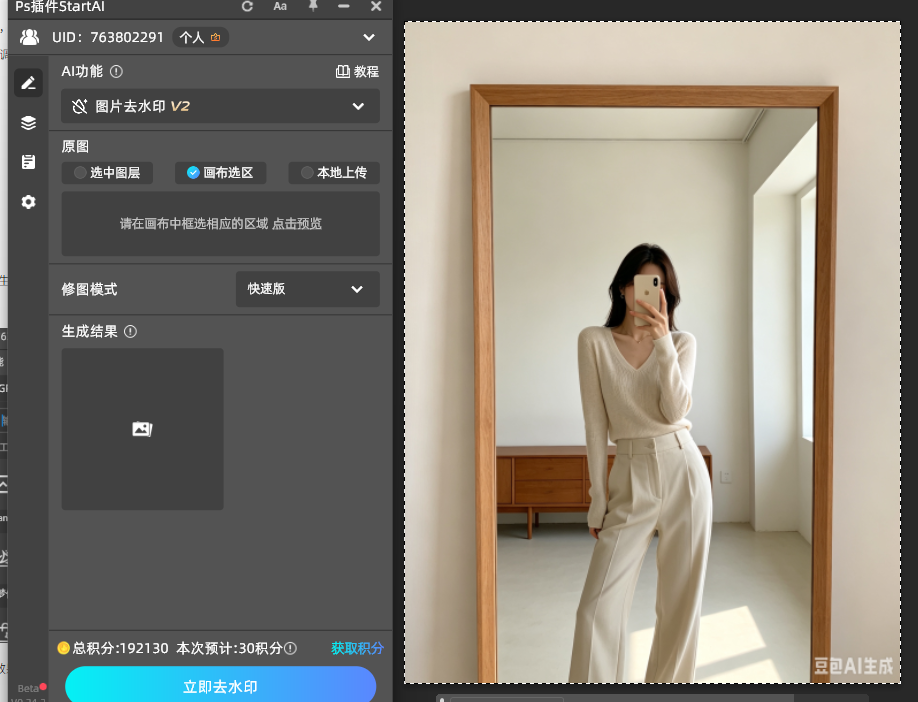
Task: Open the 快速版 retouch mode dropdown
Action: [x=307, y=289]
